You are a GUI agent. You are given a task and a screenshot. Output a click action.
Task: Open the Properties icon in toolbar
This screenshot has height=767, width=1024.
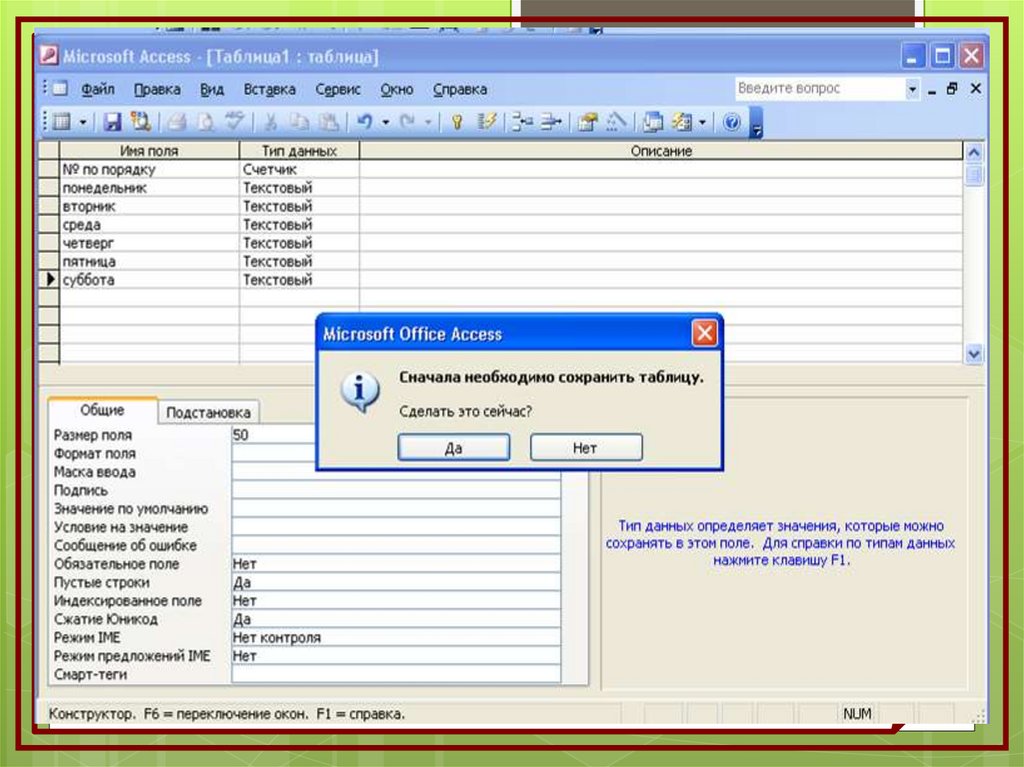pyautogui.click(x=588, y=122)
